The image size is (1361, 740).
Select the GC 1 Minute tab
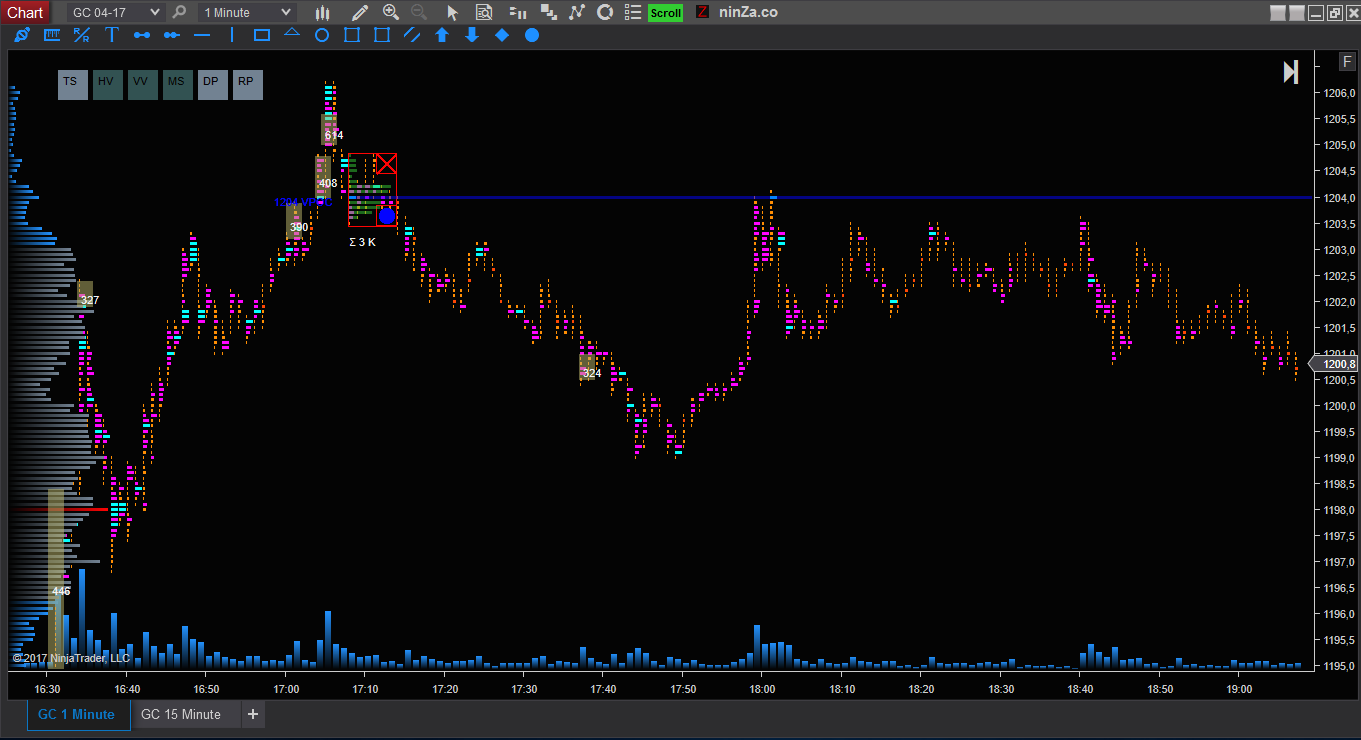coord(77,714)
